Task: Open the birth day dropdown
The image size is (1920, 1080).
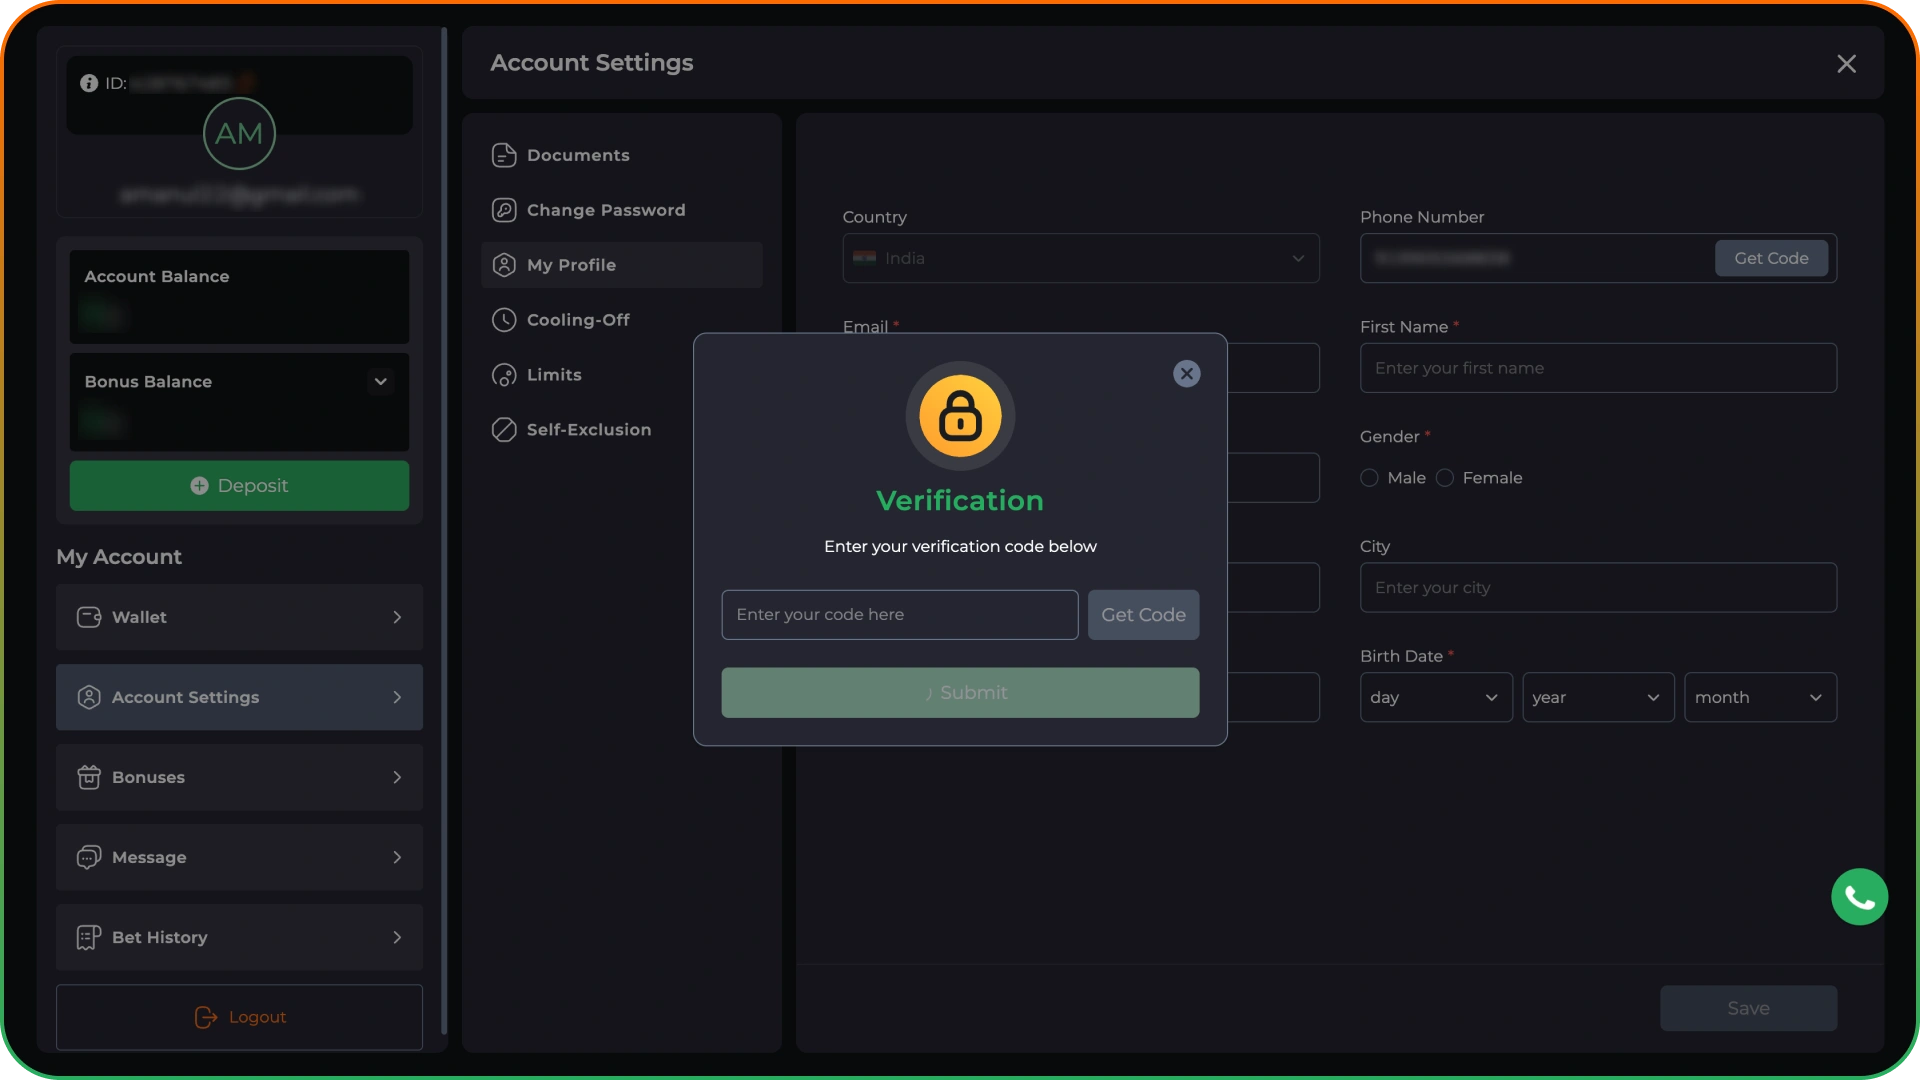Action: (x=1436, y=697)
